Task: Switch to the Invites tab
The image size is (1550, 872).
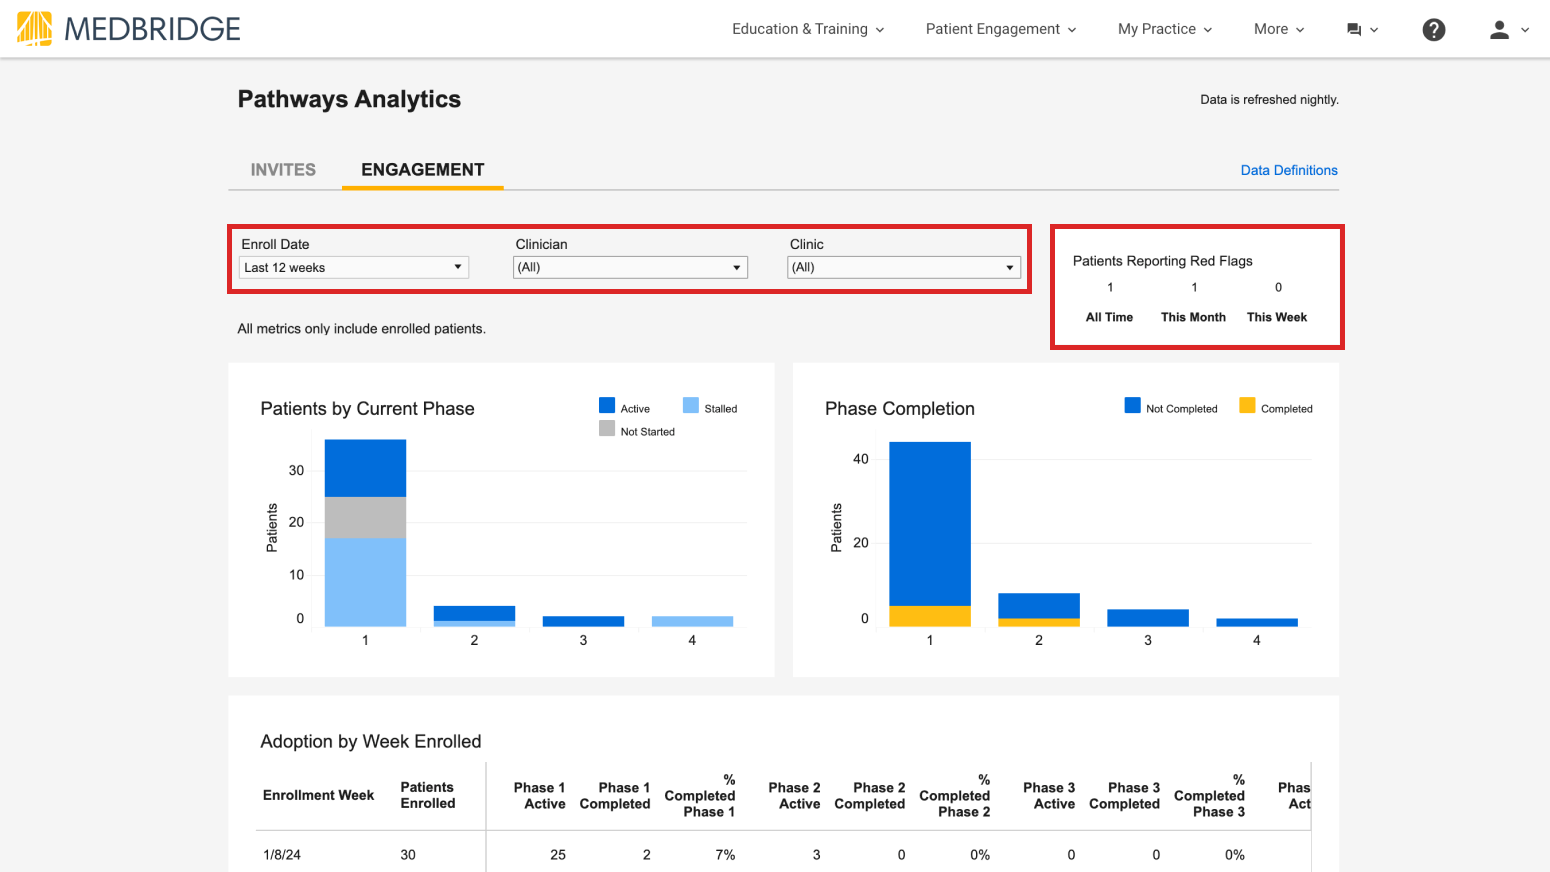Action: click(x=283, y=169)
